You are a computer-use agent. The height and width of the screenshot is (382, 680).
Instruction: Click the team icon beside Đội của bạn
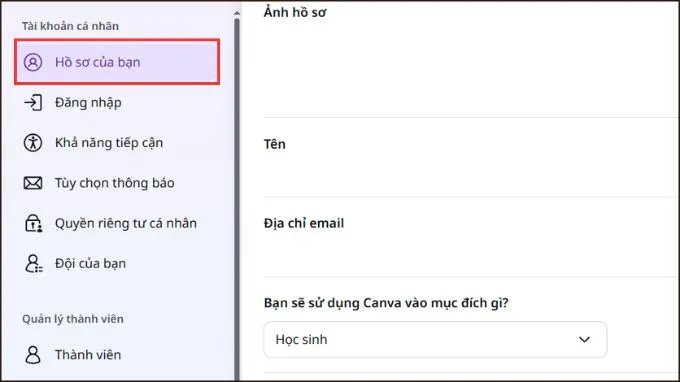33,264
